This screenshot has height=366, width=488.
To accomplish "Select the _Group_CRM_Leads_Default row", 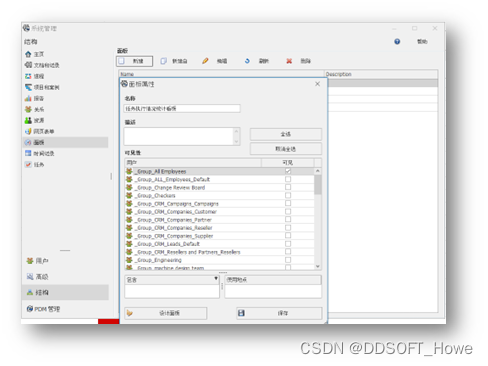I will 219,244.
